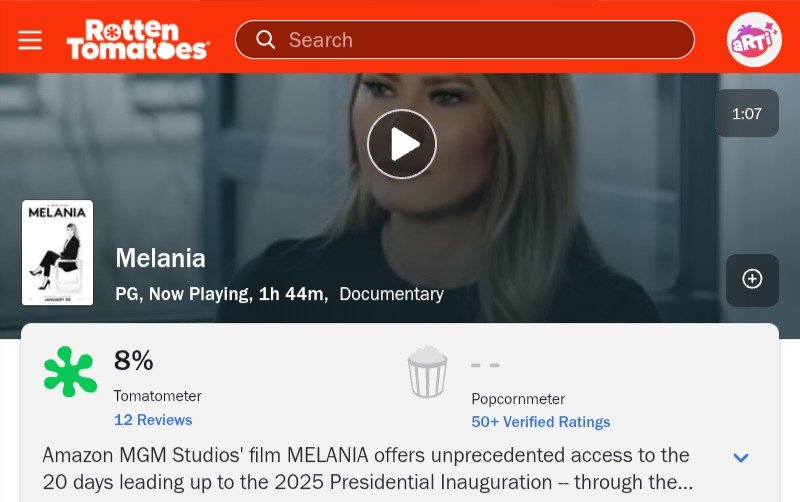
Task: Click the Tomatometer label
Action: 158,396
